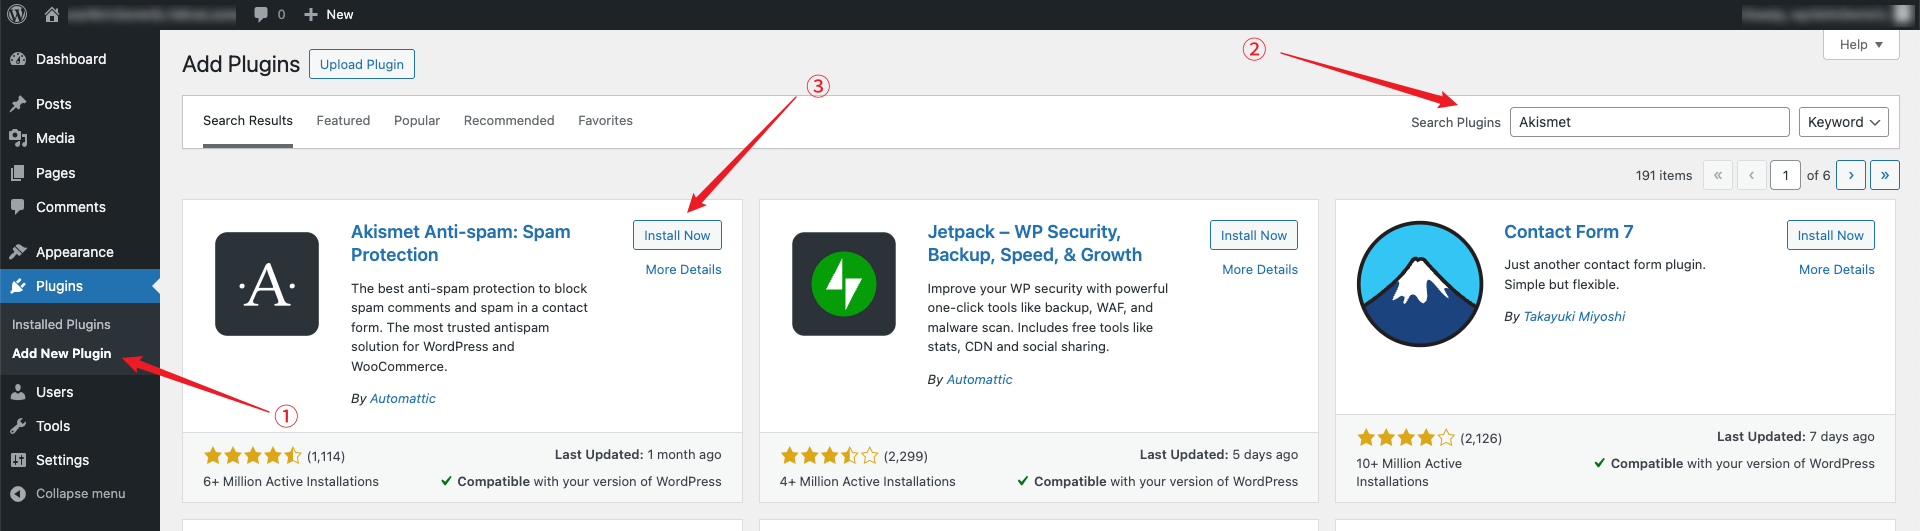Open the New content menu in admin bar
Image resolution: width=1920 pixels, height=531 pixels.
(329, 14)
